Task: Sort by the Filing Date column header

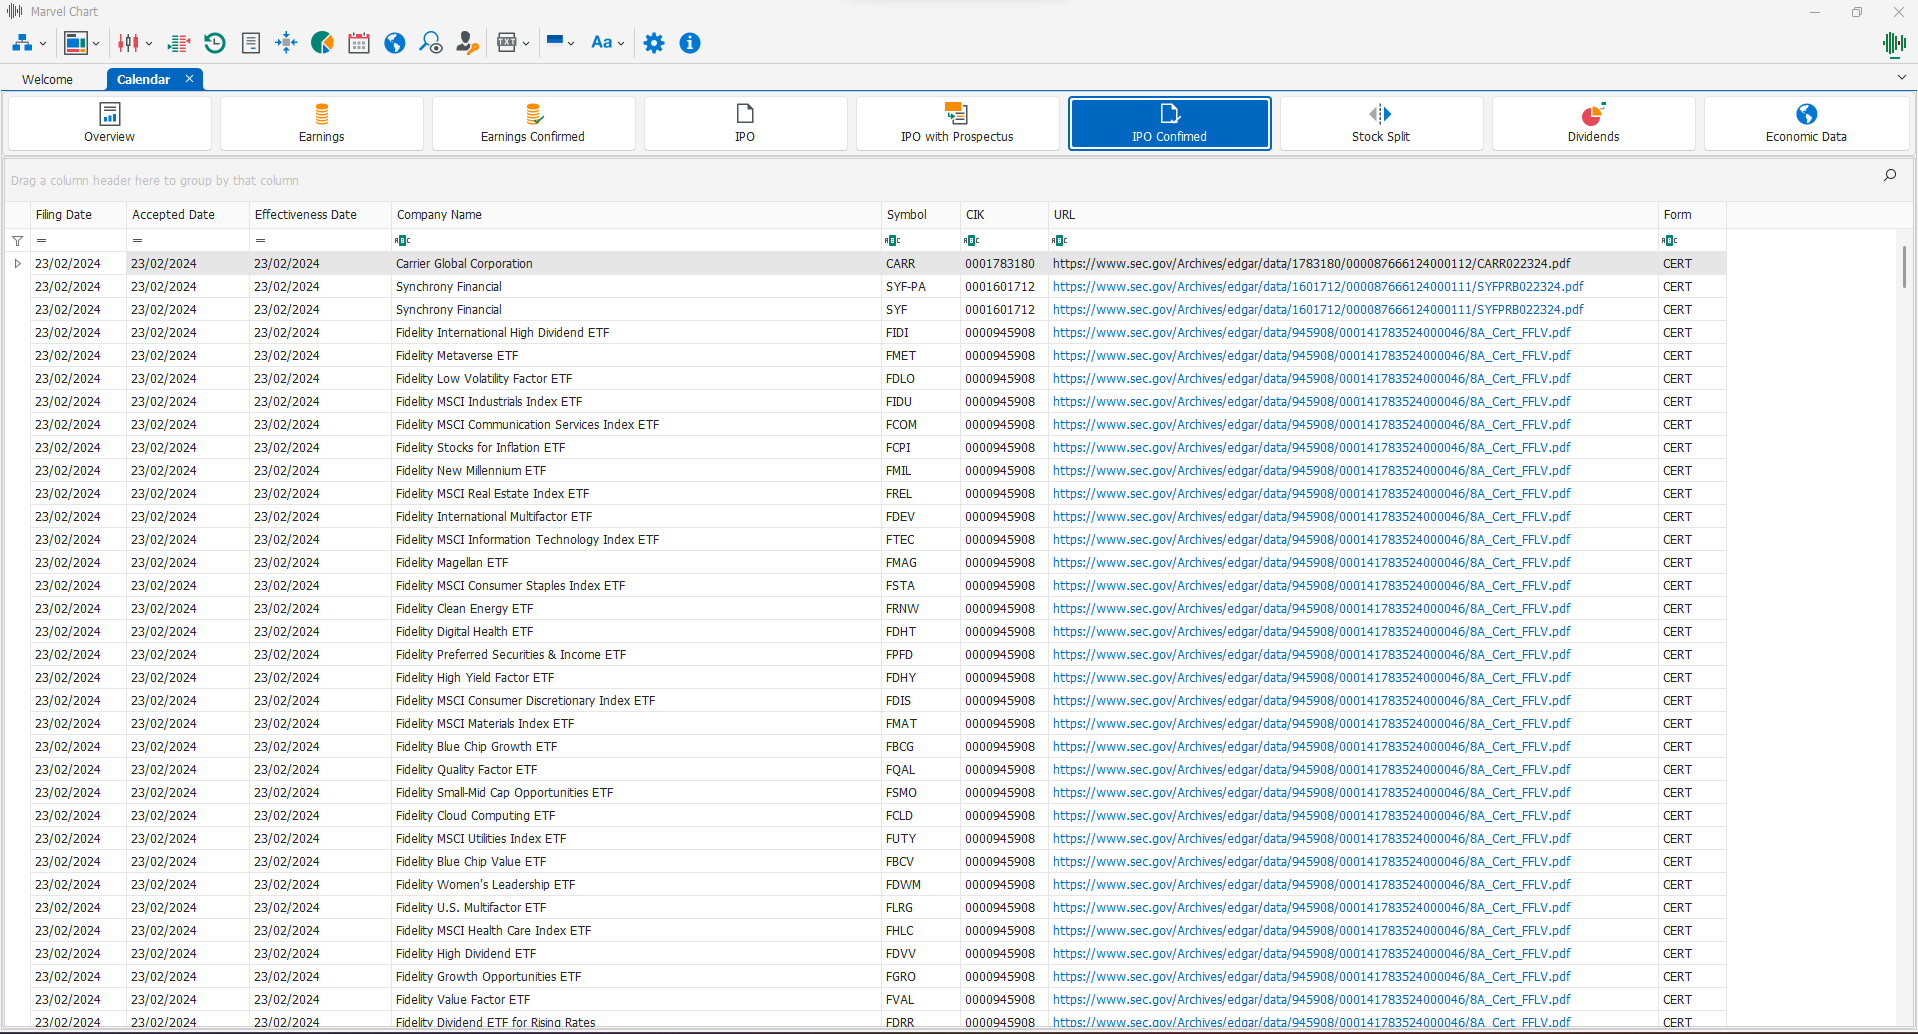Action: tap(78, 215)
